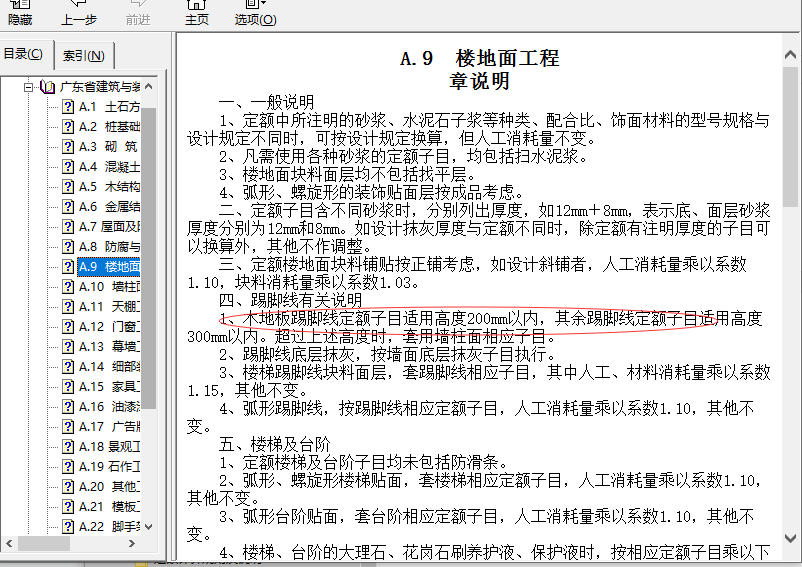The image size is (802, 567).
Task: Open the A.4 混凝土 chapter
Action: click(x=109, y=167)
